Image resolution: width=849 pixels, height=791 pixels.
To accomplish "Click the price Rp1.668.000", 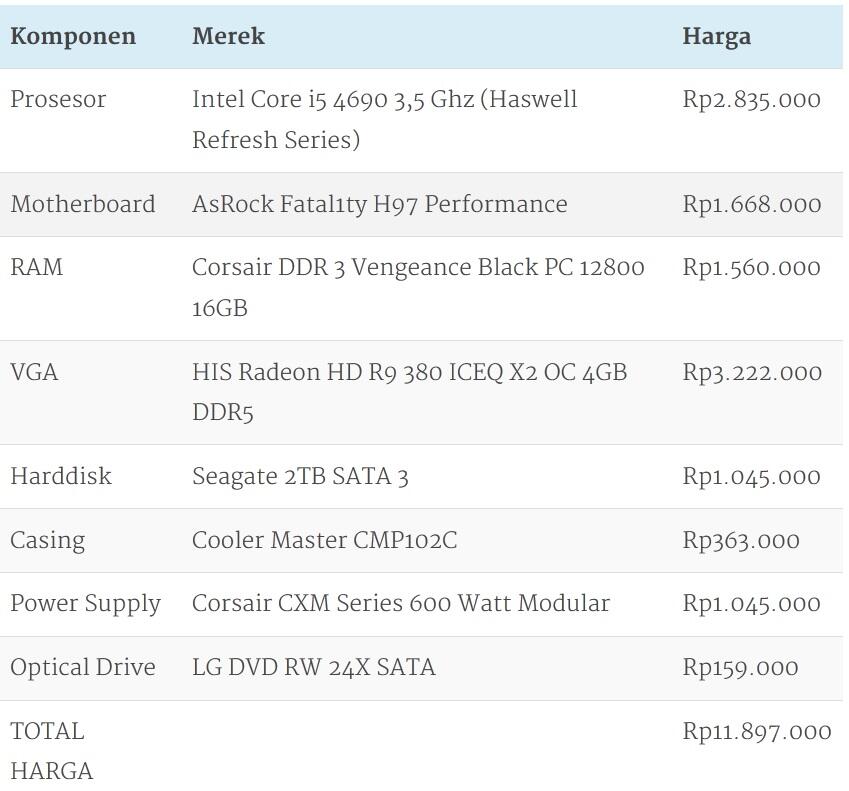I will (751, 205).
